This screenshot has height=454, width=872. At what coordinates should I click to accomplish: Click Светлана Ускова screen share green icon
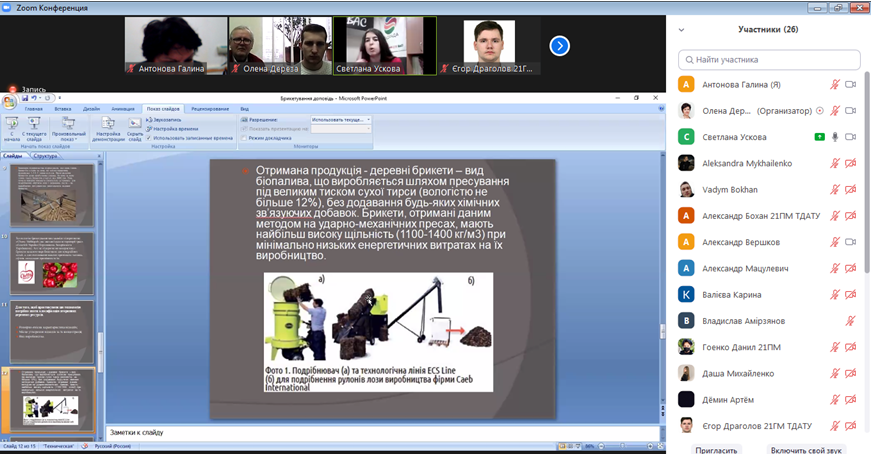pos(819,137)
